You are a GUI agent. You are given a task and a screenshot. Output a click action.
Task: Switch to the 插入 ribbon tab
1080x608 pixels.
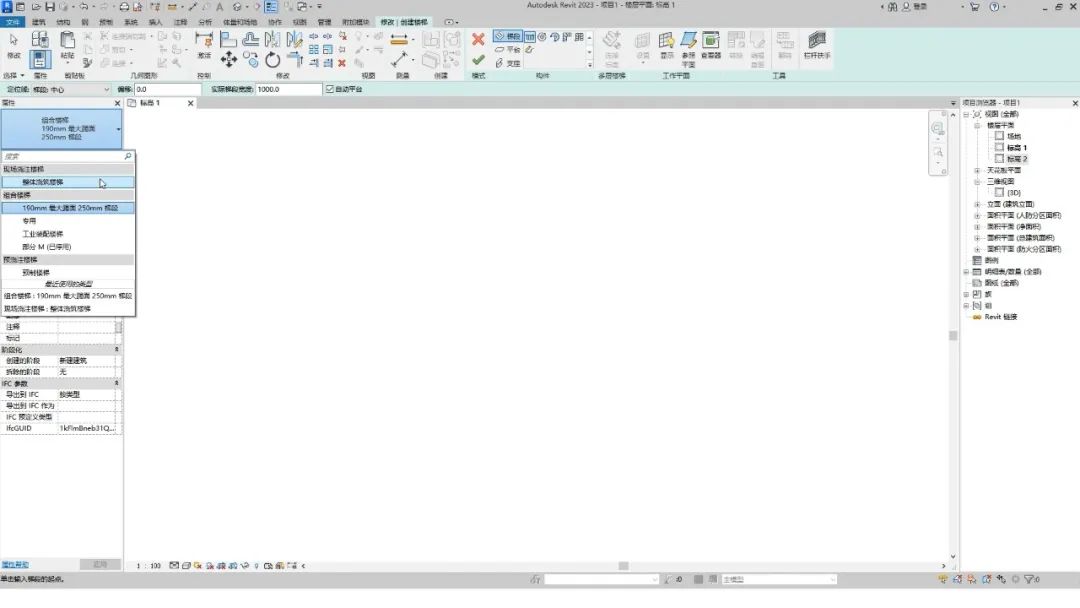[x=156, y=22]
